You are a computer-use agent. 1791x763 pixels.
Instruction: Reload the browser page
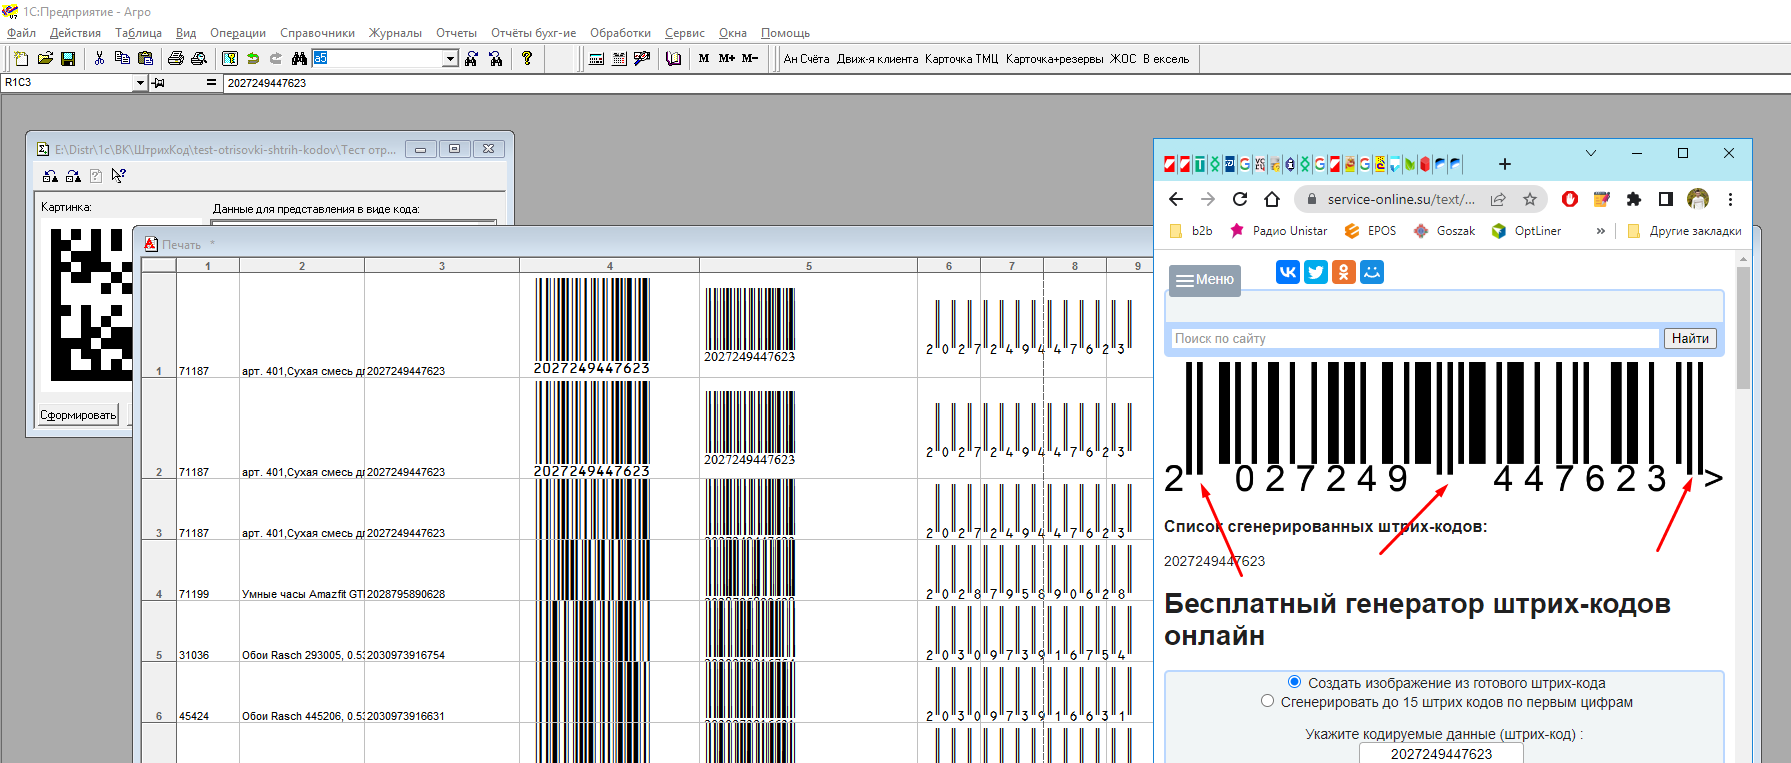point(1240,199)
